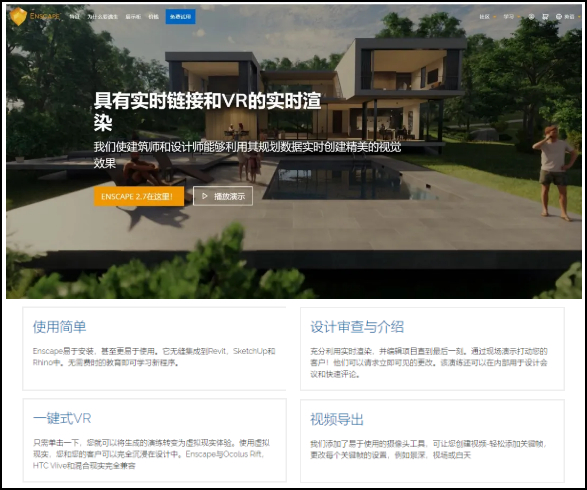Open the 展示柜 nav menu item
The height and width of the screenshot is (490, 587).
coord(133,16)
